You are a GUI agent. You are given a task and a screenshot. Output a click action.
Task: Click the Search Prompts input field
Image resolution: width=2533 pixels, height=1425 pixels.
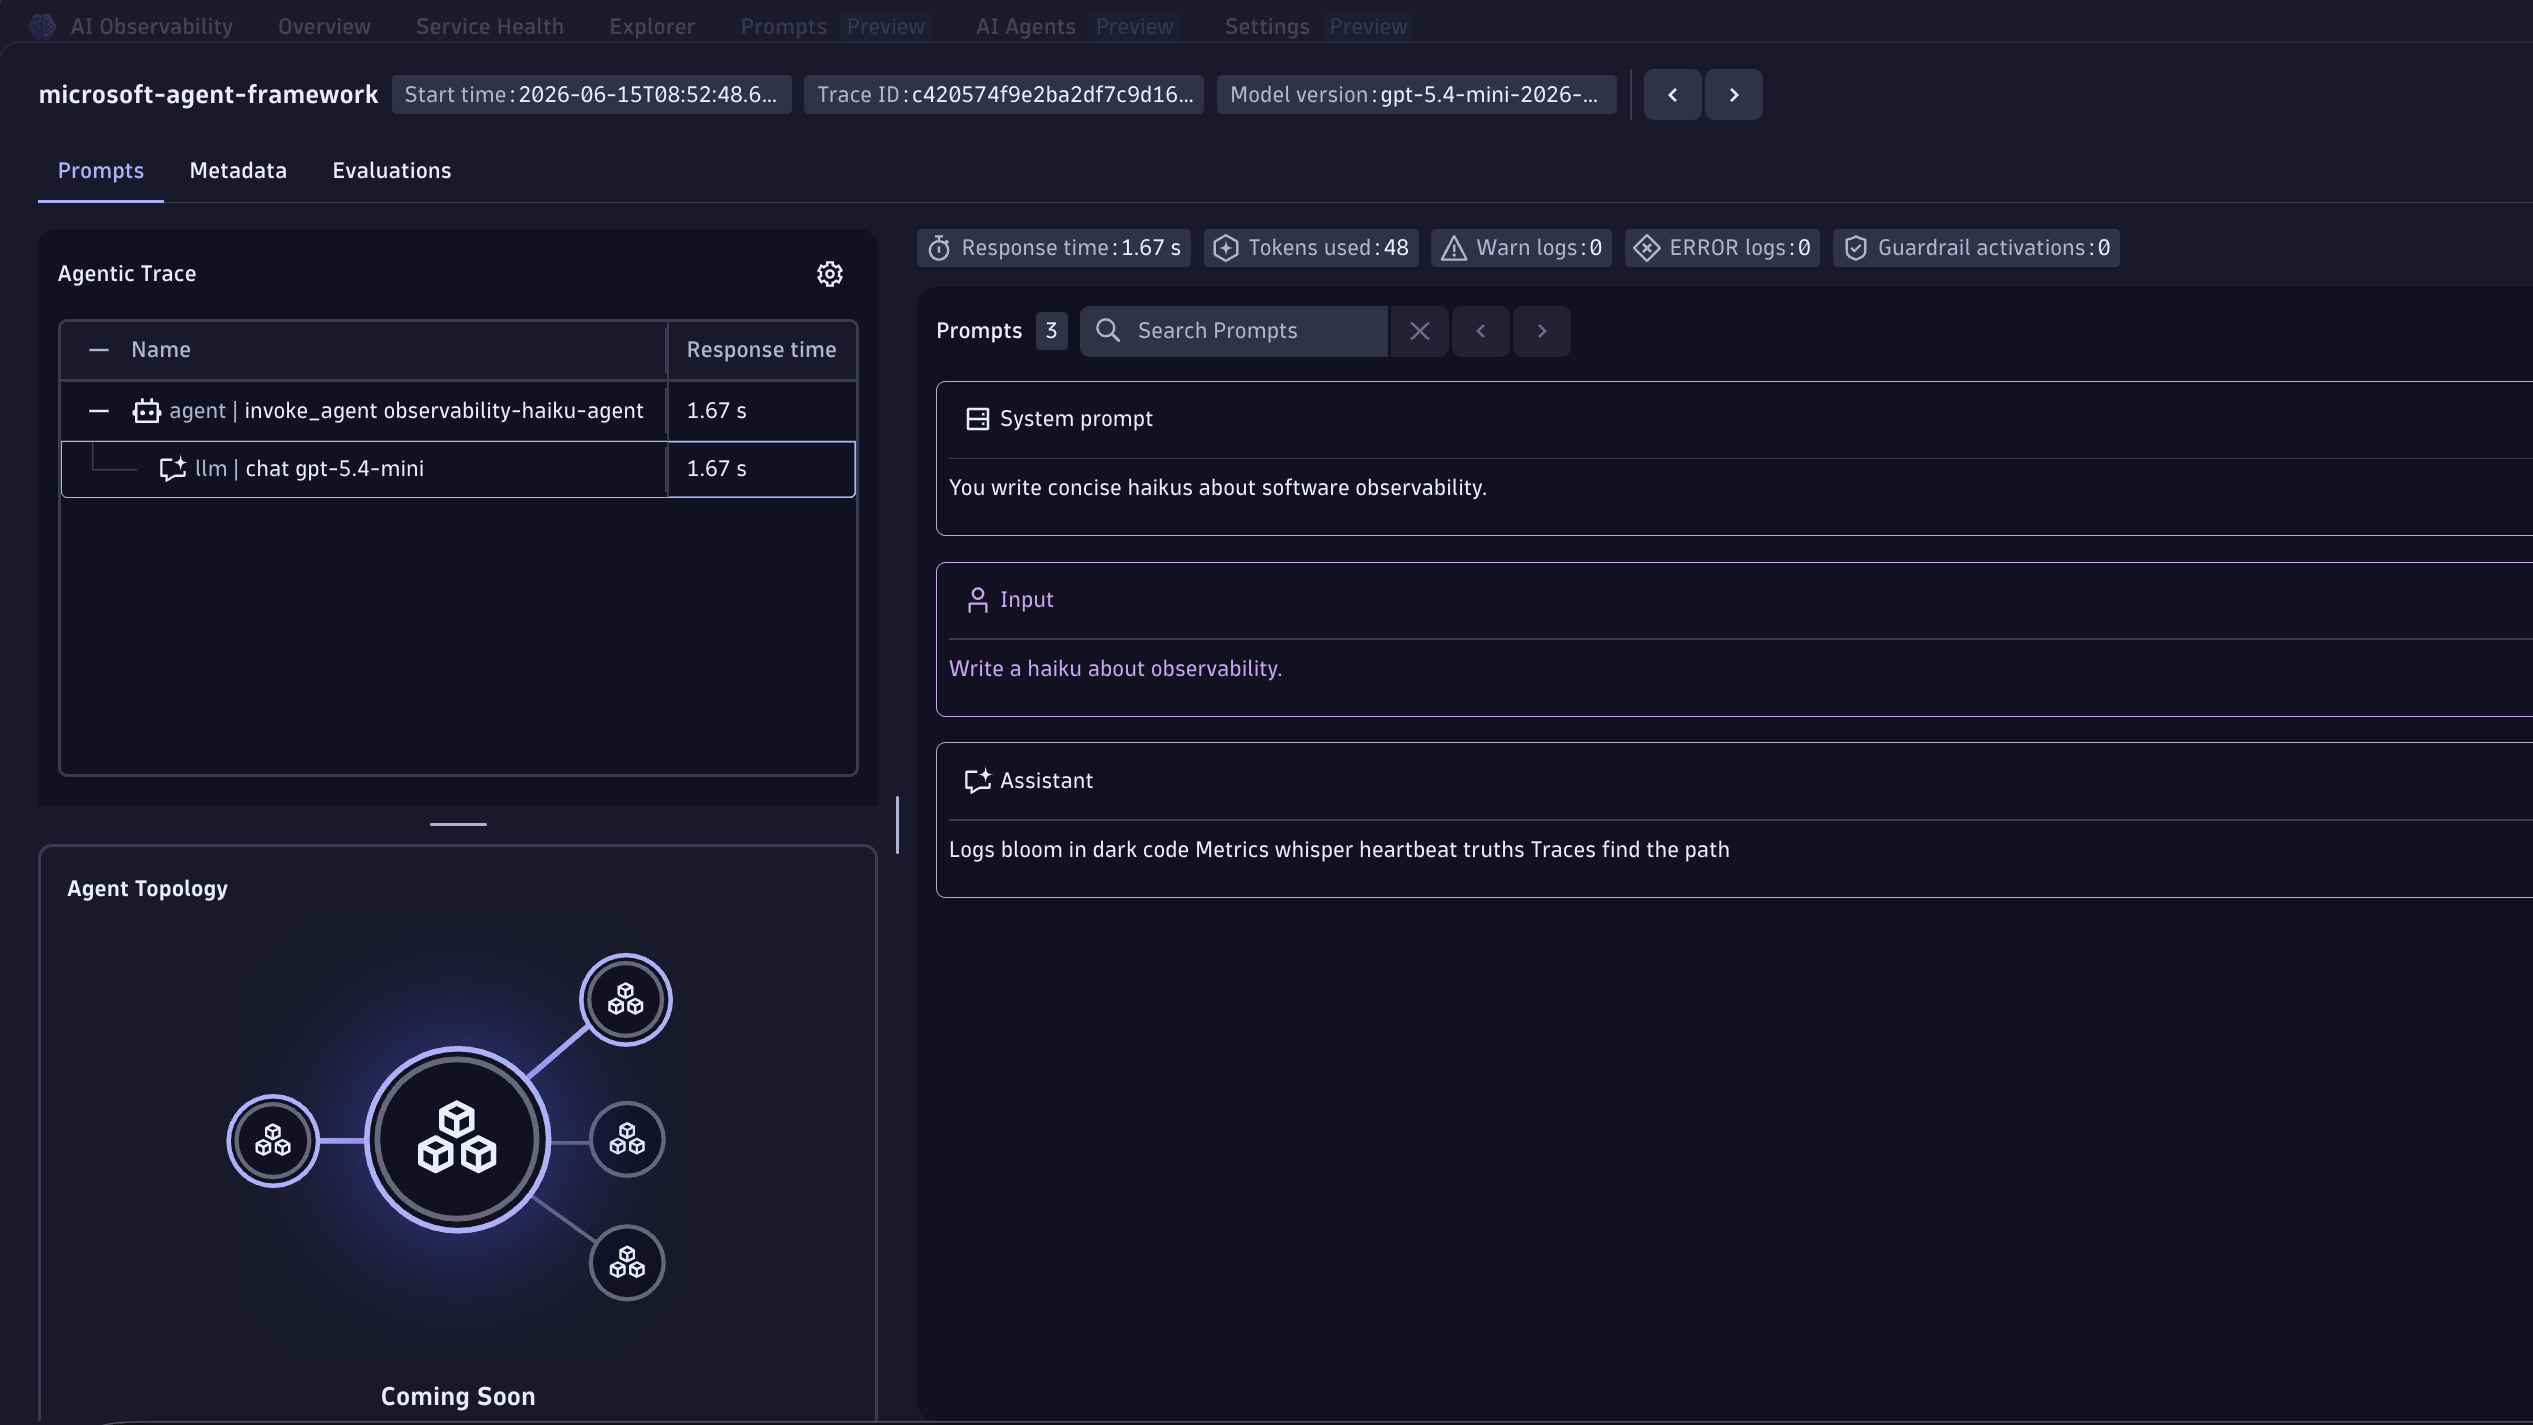[1234, 331]
